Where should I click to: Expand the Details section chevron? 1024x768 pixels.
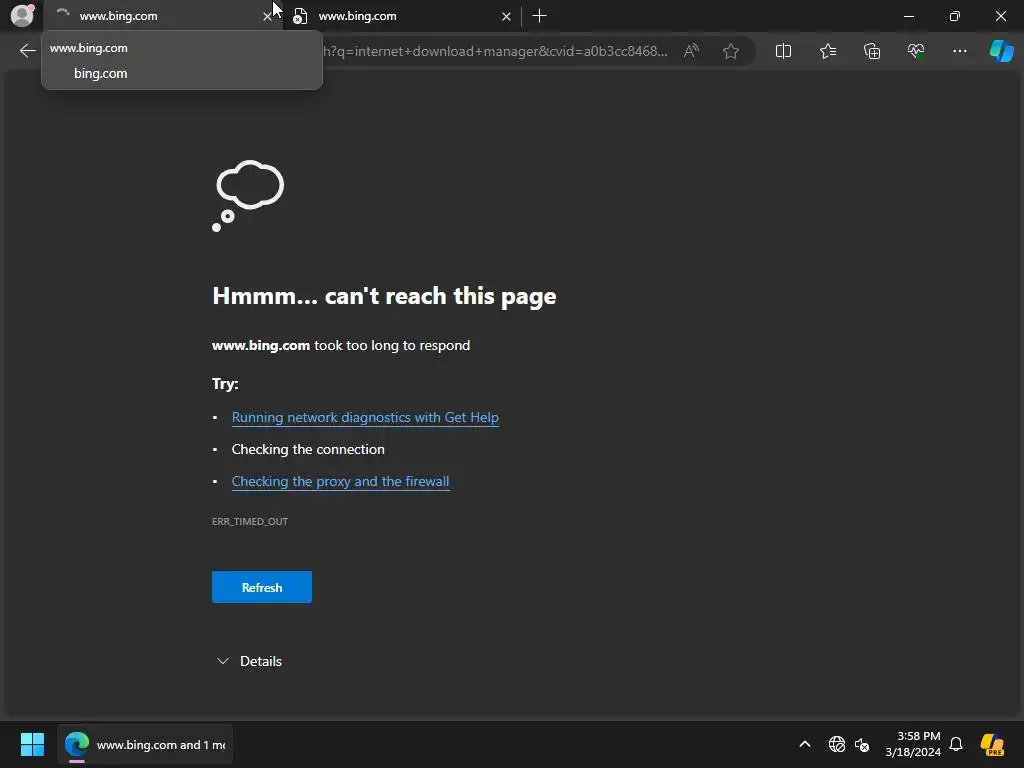click(x=223, y=661)
